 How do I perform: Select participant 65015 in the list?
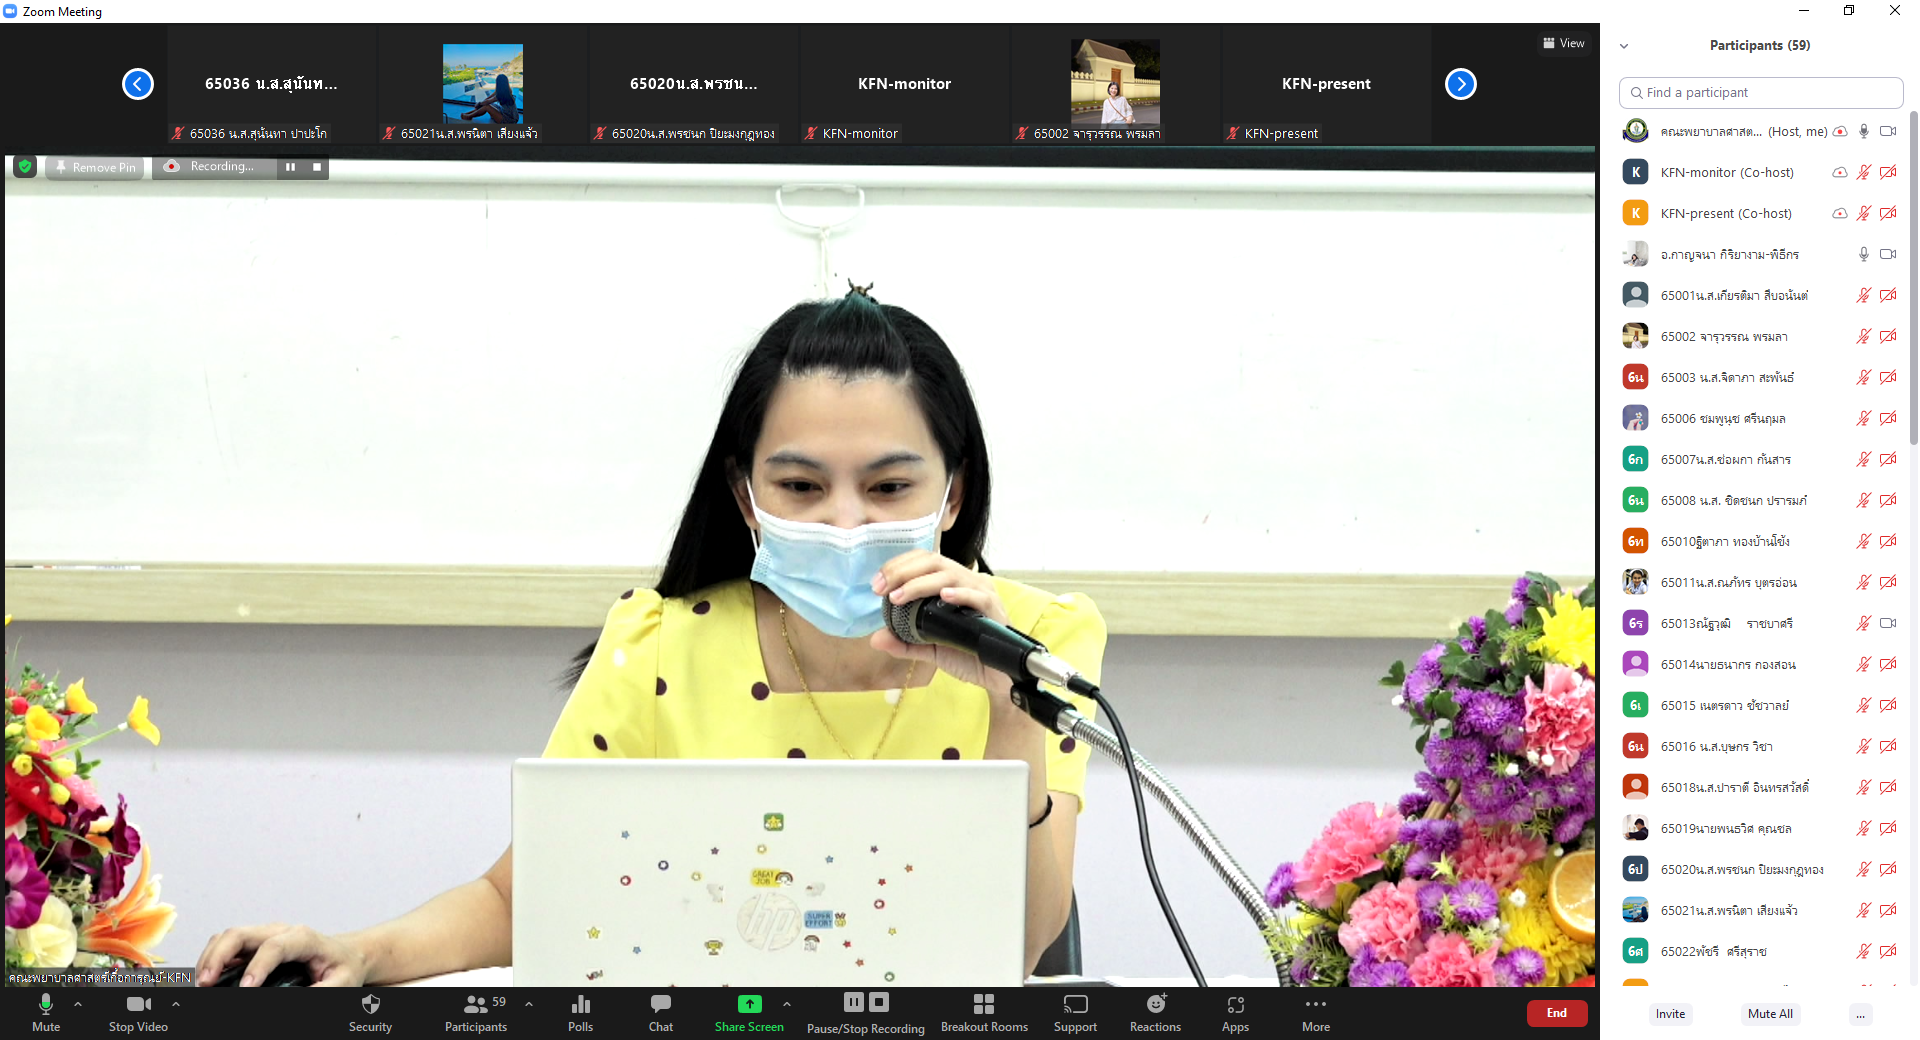[x=1760, y=705]
